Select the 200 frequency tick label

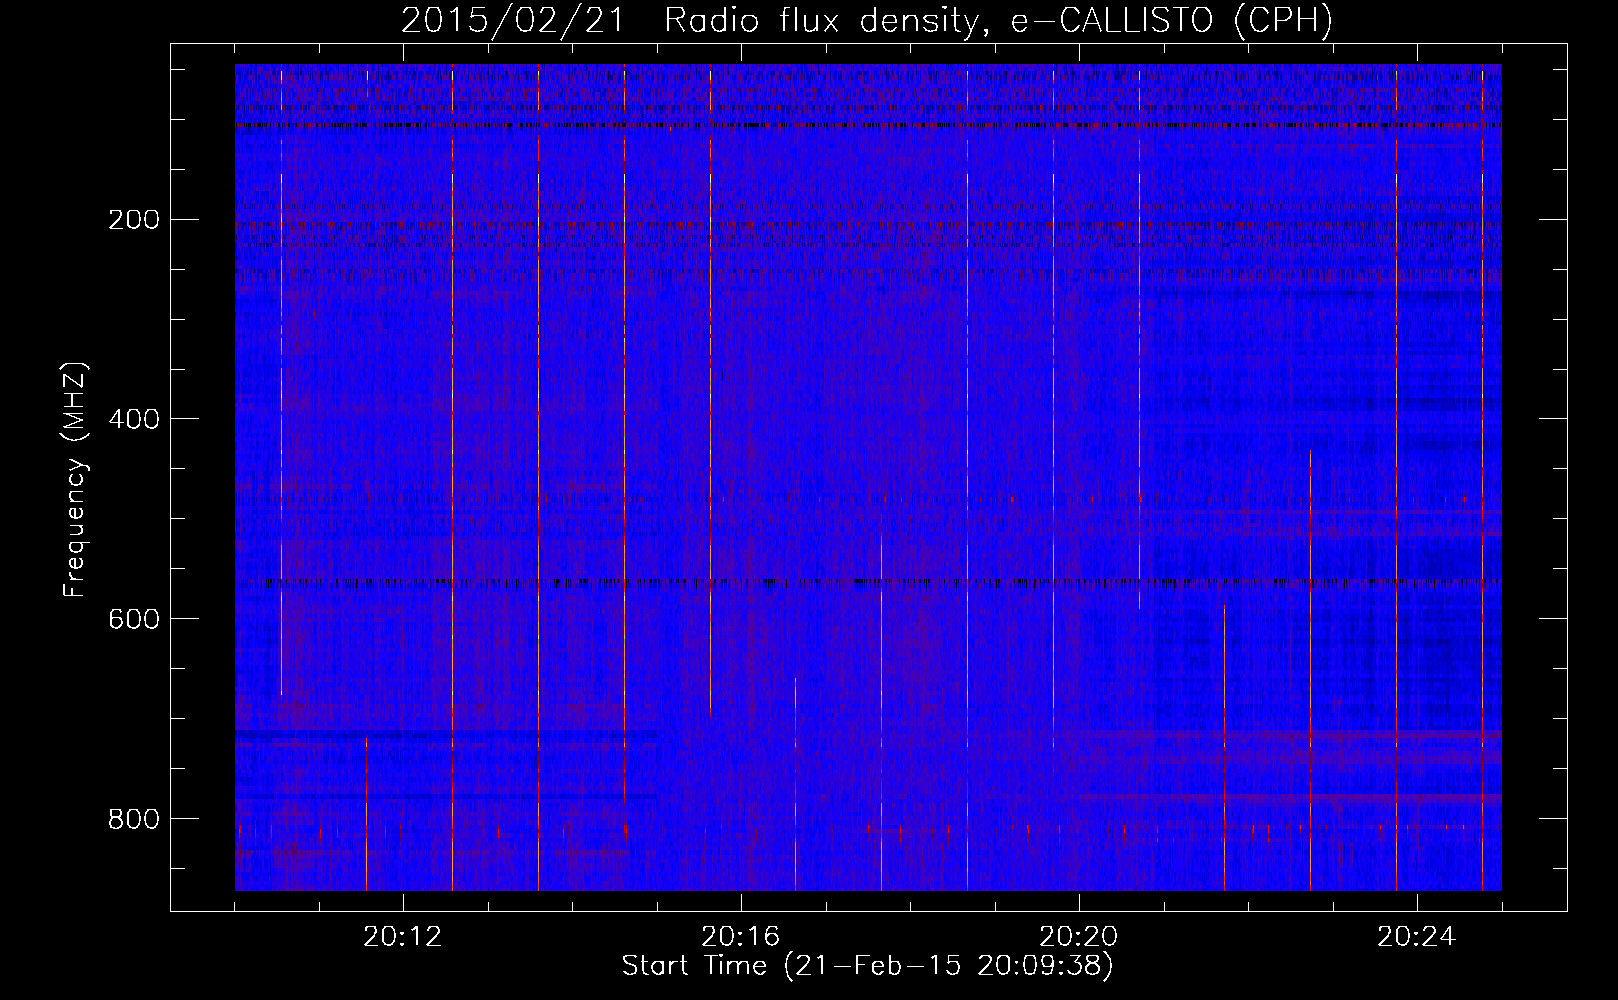point(133,219)
